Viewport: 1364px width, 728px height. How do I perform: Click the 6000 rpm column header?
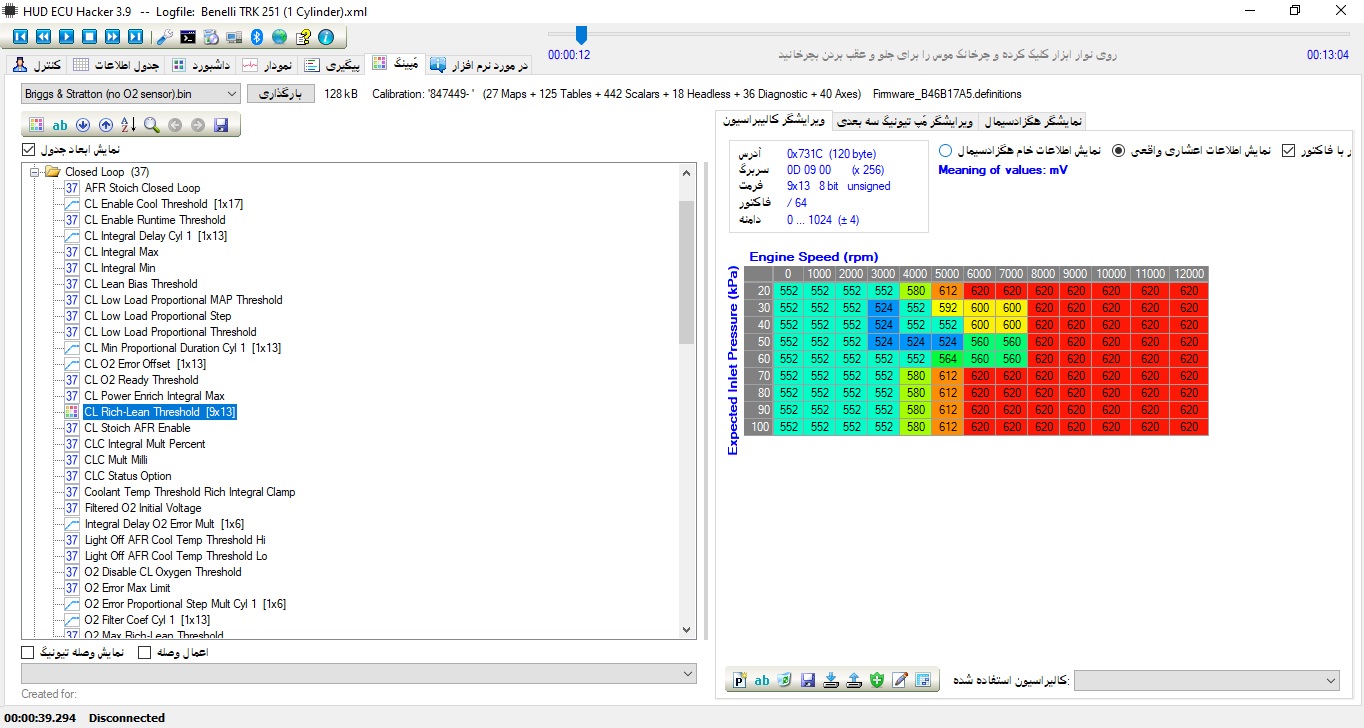tap(978, 274)
